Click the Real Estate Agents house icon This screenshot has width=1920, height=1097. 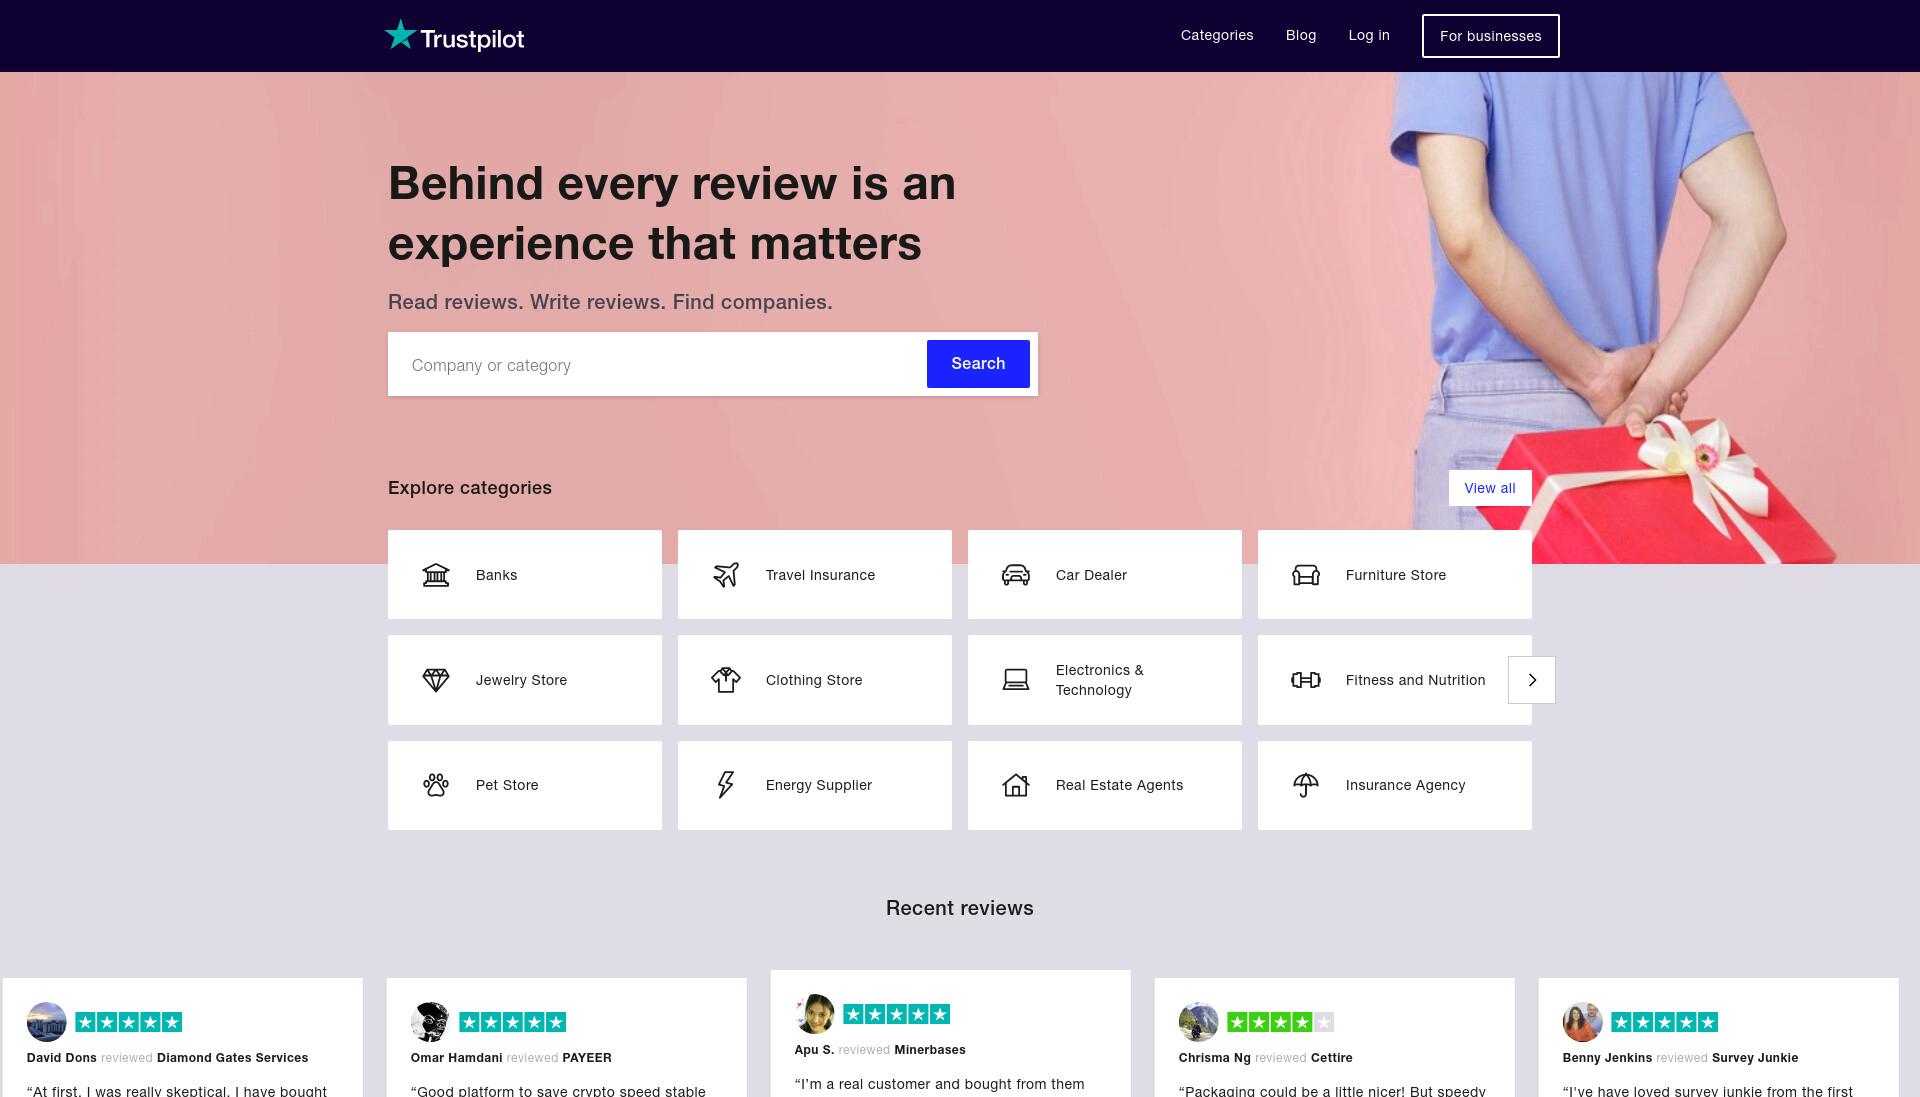click(1016, 785)
